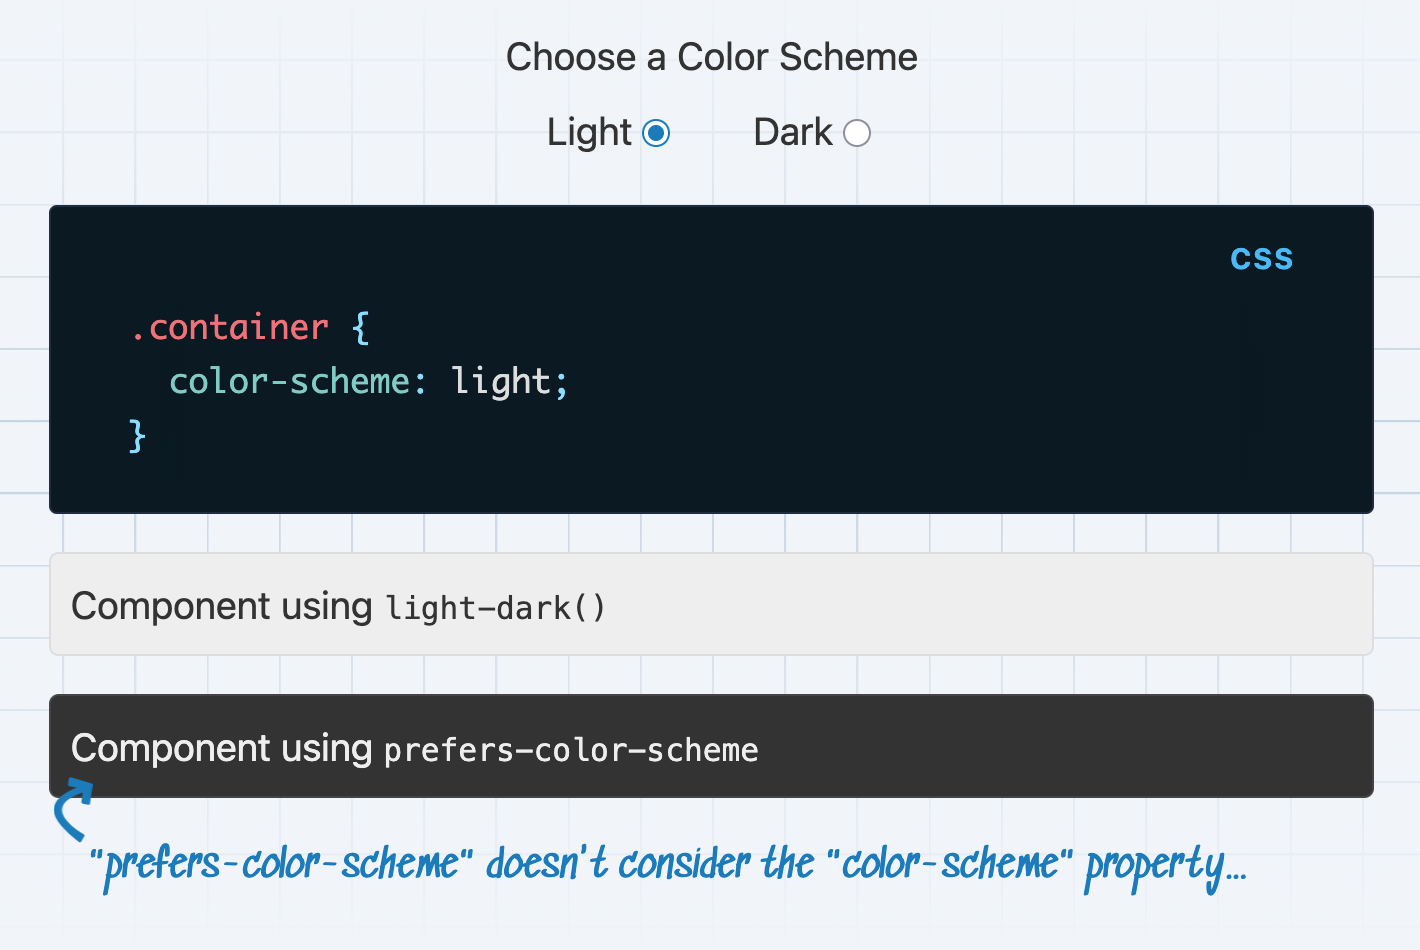The height and width of the screenshot is (950, 1420).
Task: Click the css language label
Action: 1261,257
